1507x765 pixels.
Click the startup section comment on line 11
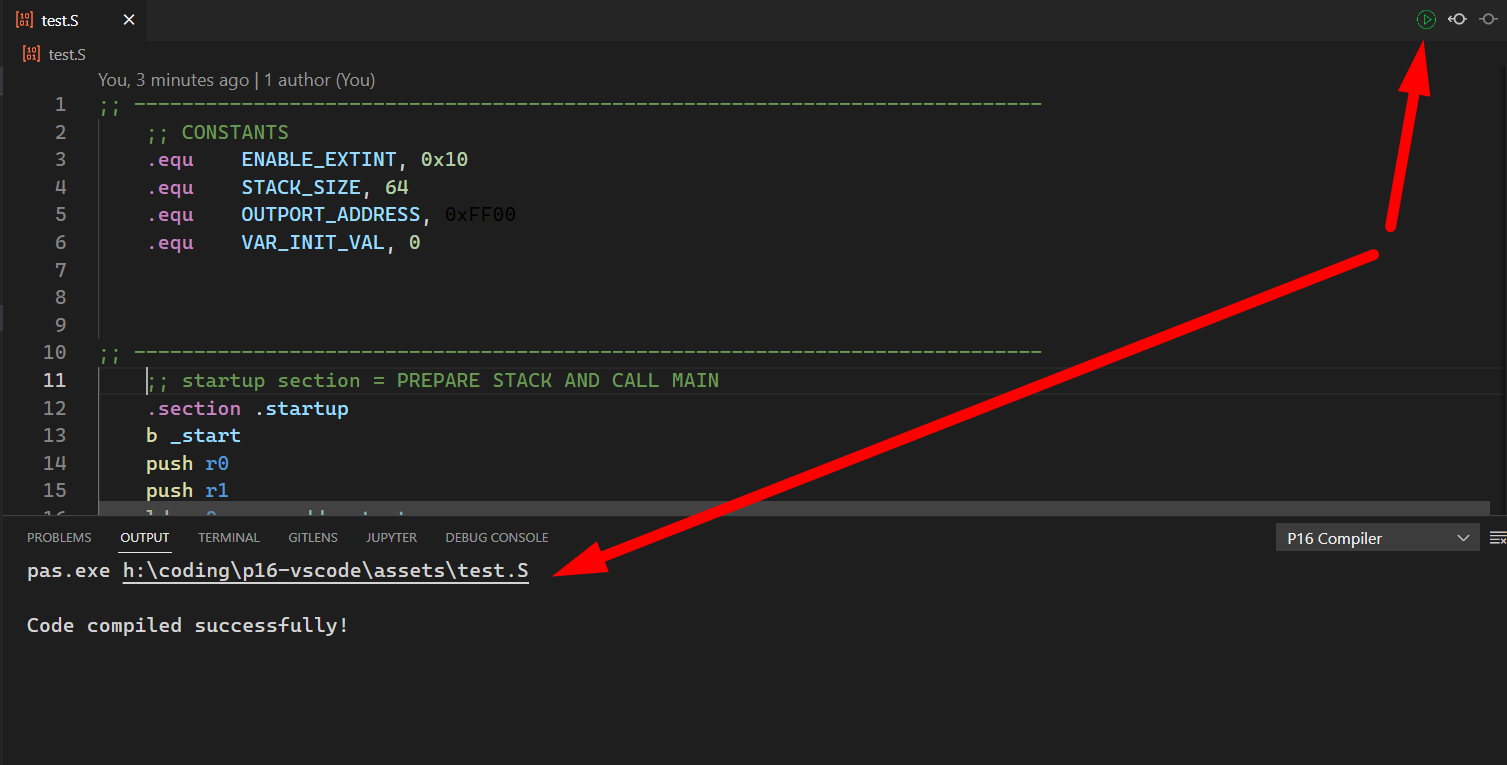[433, 381]
